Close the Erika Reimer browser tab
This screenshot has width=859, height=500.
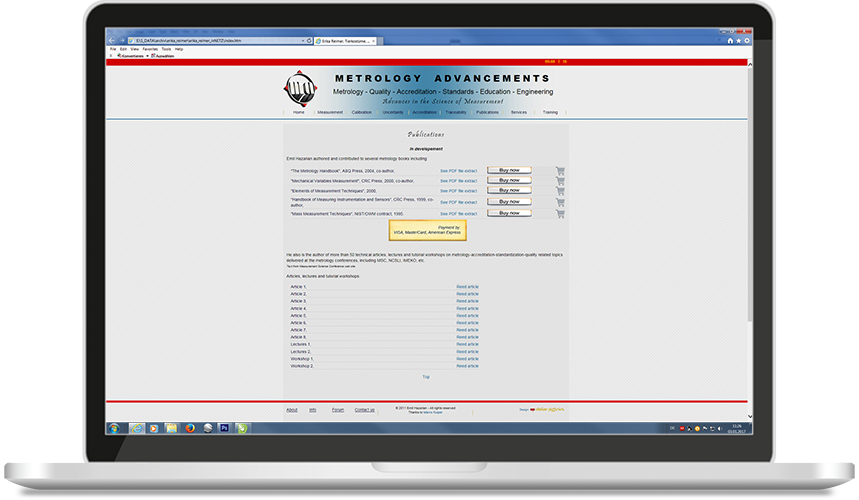tap(374, 41)
